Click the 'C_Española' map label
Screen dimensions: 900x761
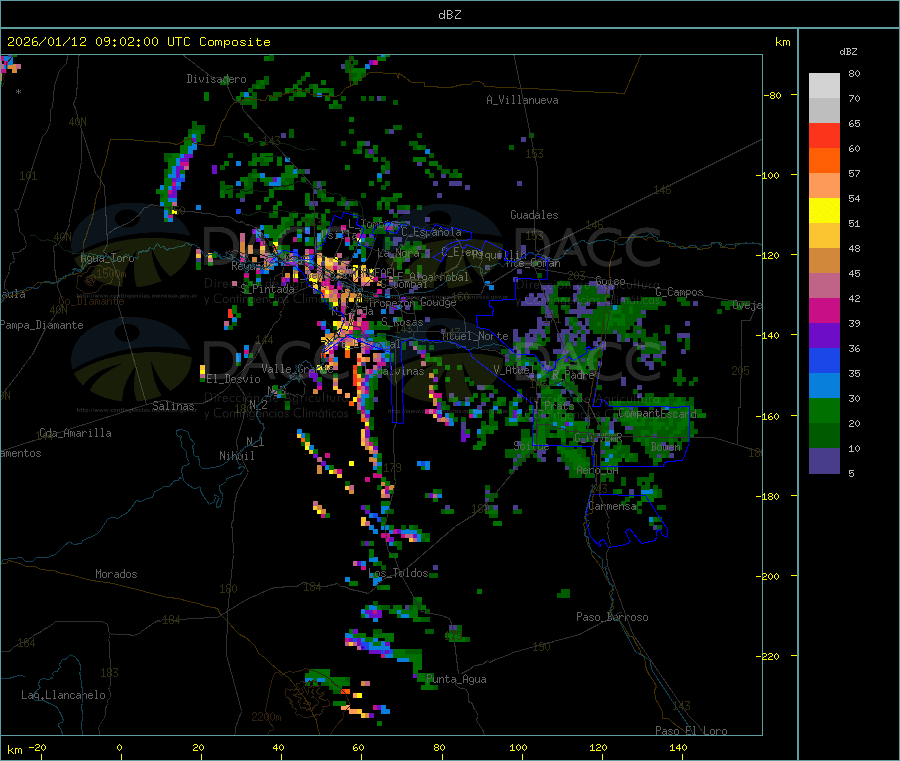tap(432, 232)
